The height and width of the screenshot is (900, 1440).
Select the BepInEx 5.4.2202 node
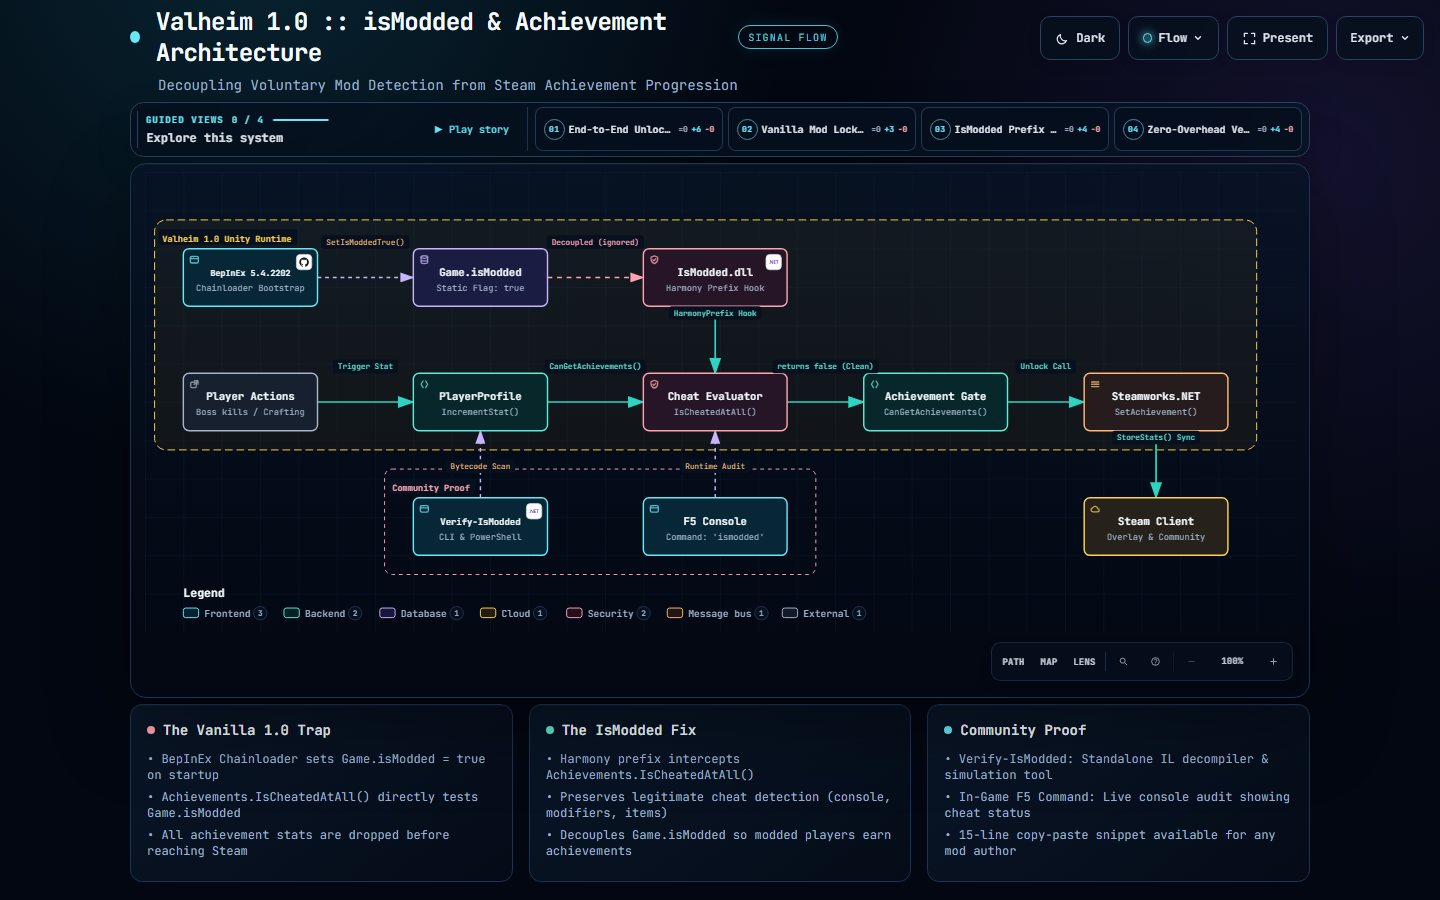tap(250, 278)
